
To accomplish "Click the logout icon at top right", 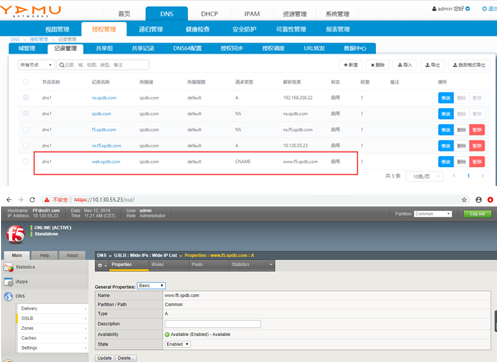I will [x=484, y=9].
